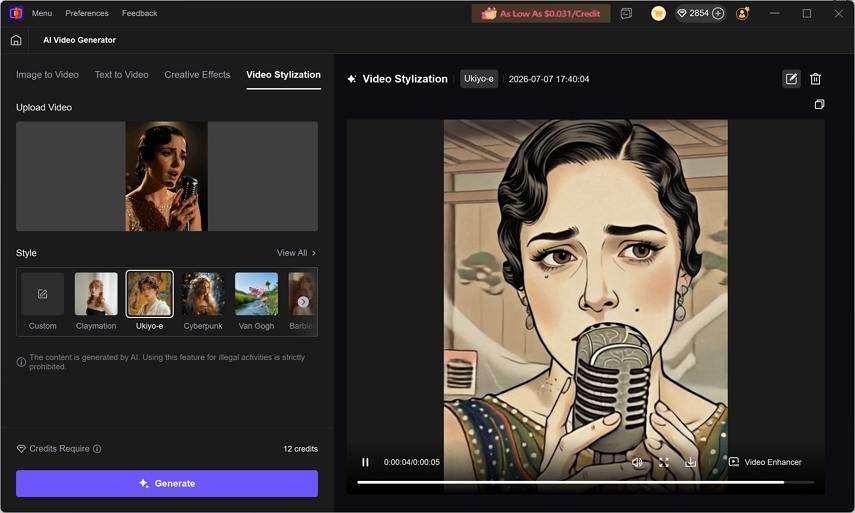Download the stylized video
Screen dimensions: 855x513
[690, 462]
